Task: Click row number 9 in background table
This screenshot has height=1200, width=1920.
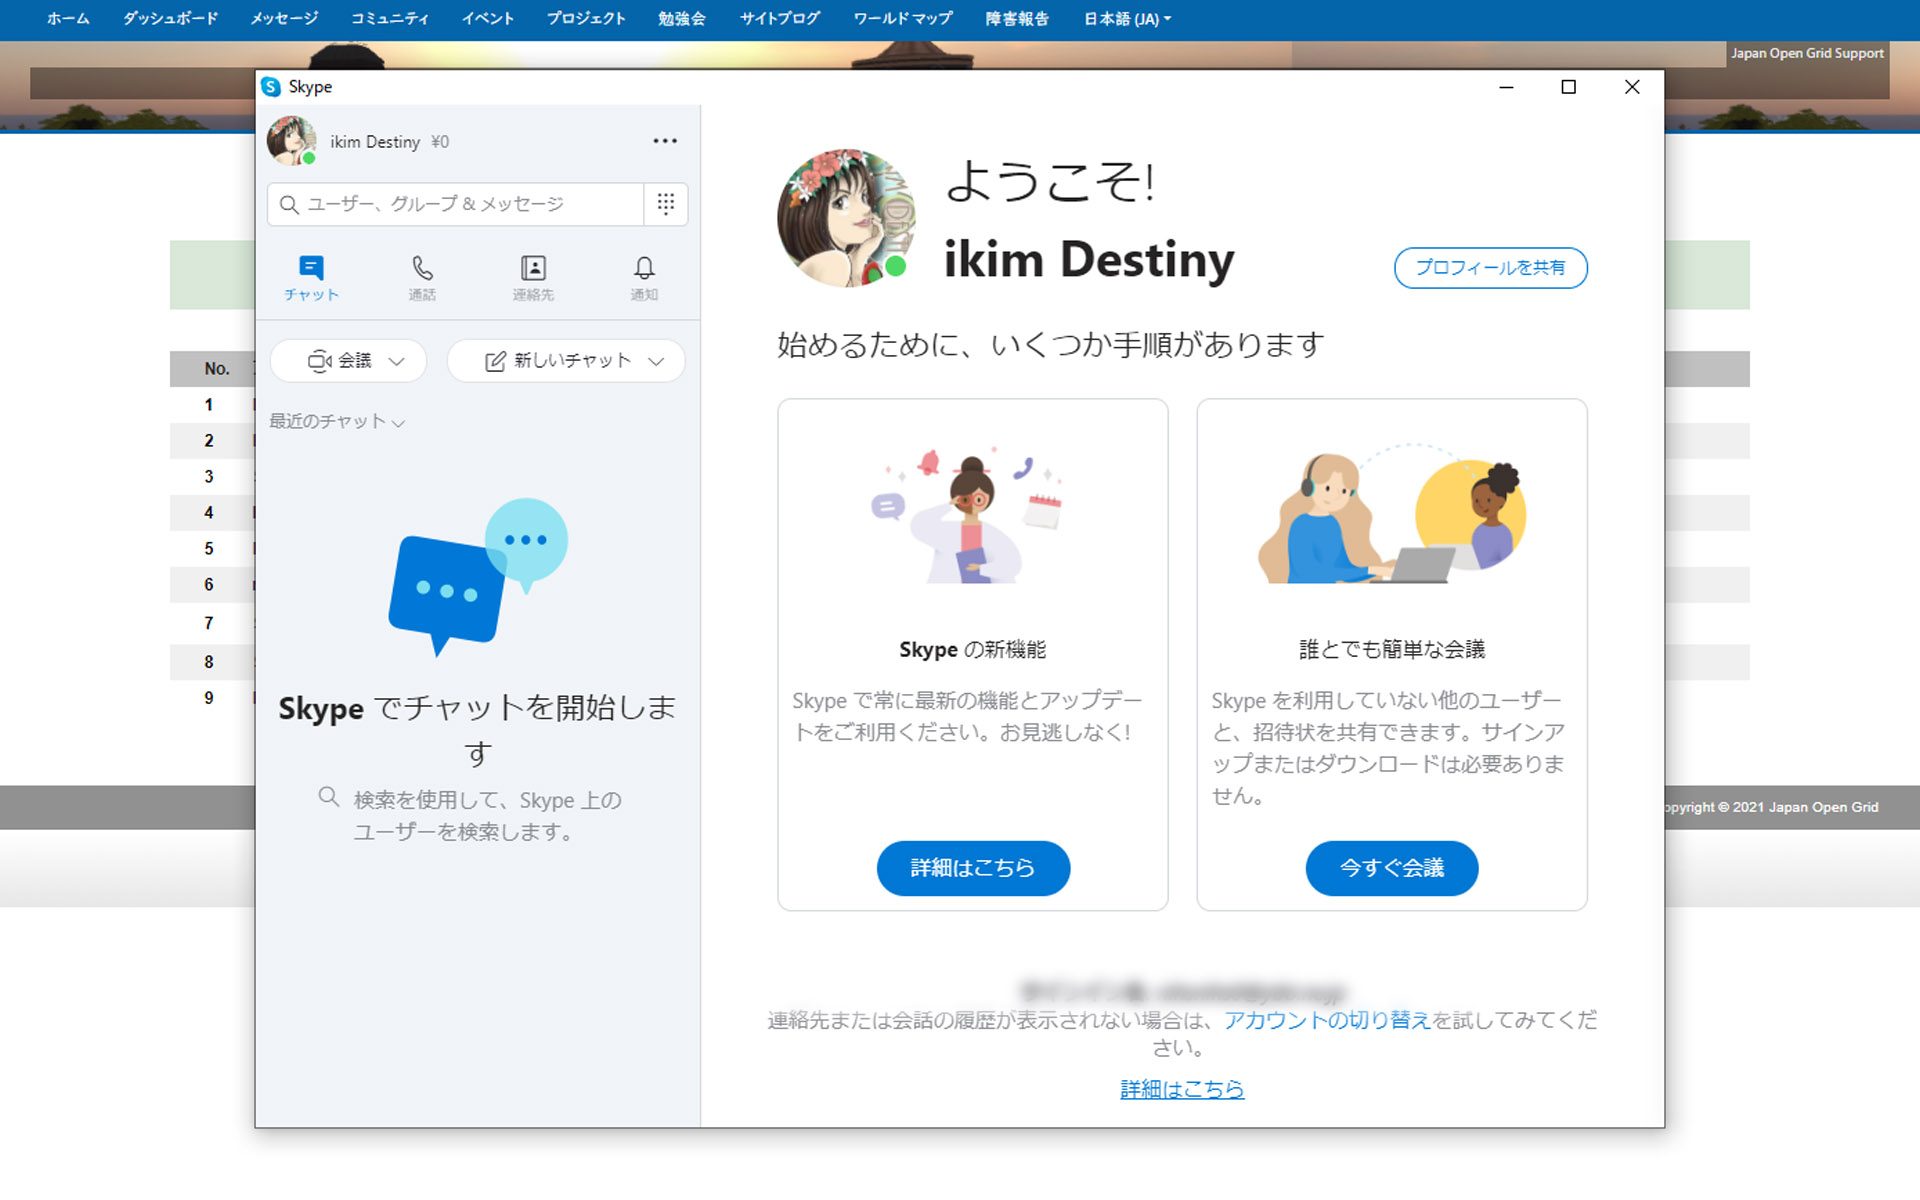Action: 209,698
